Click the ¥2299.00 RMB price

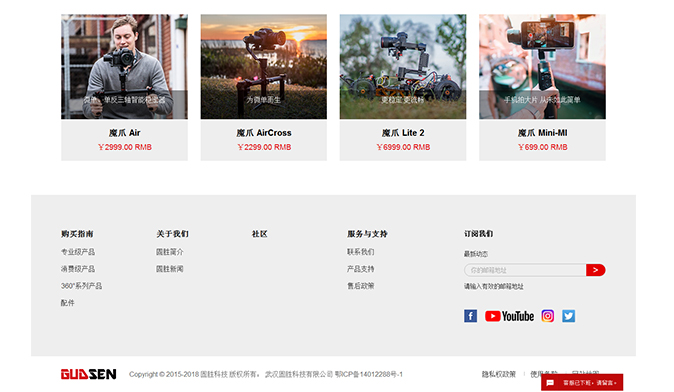pyautogui.click(x=264, y=147)
